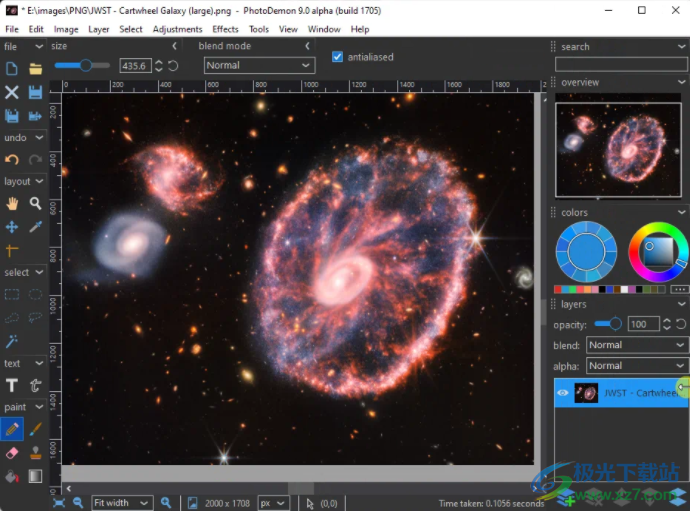690x511 pixels.
Task: Open an image with the folder icon
Action: 35,69
